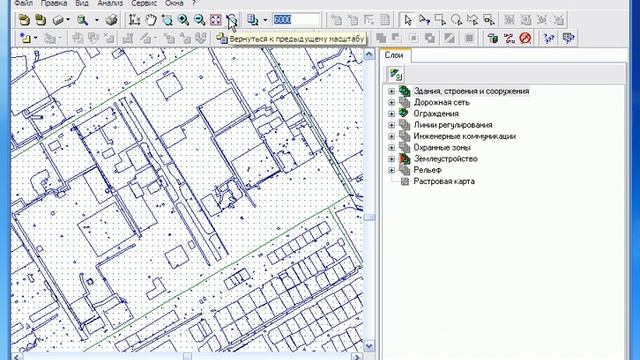Click the scale selection icon
640x360 pixels.
pyautogui.click(x=253, y=20)
